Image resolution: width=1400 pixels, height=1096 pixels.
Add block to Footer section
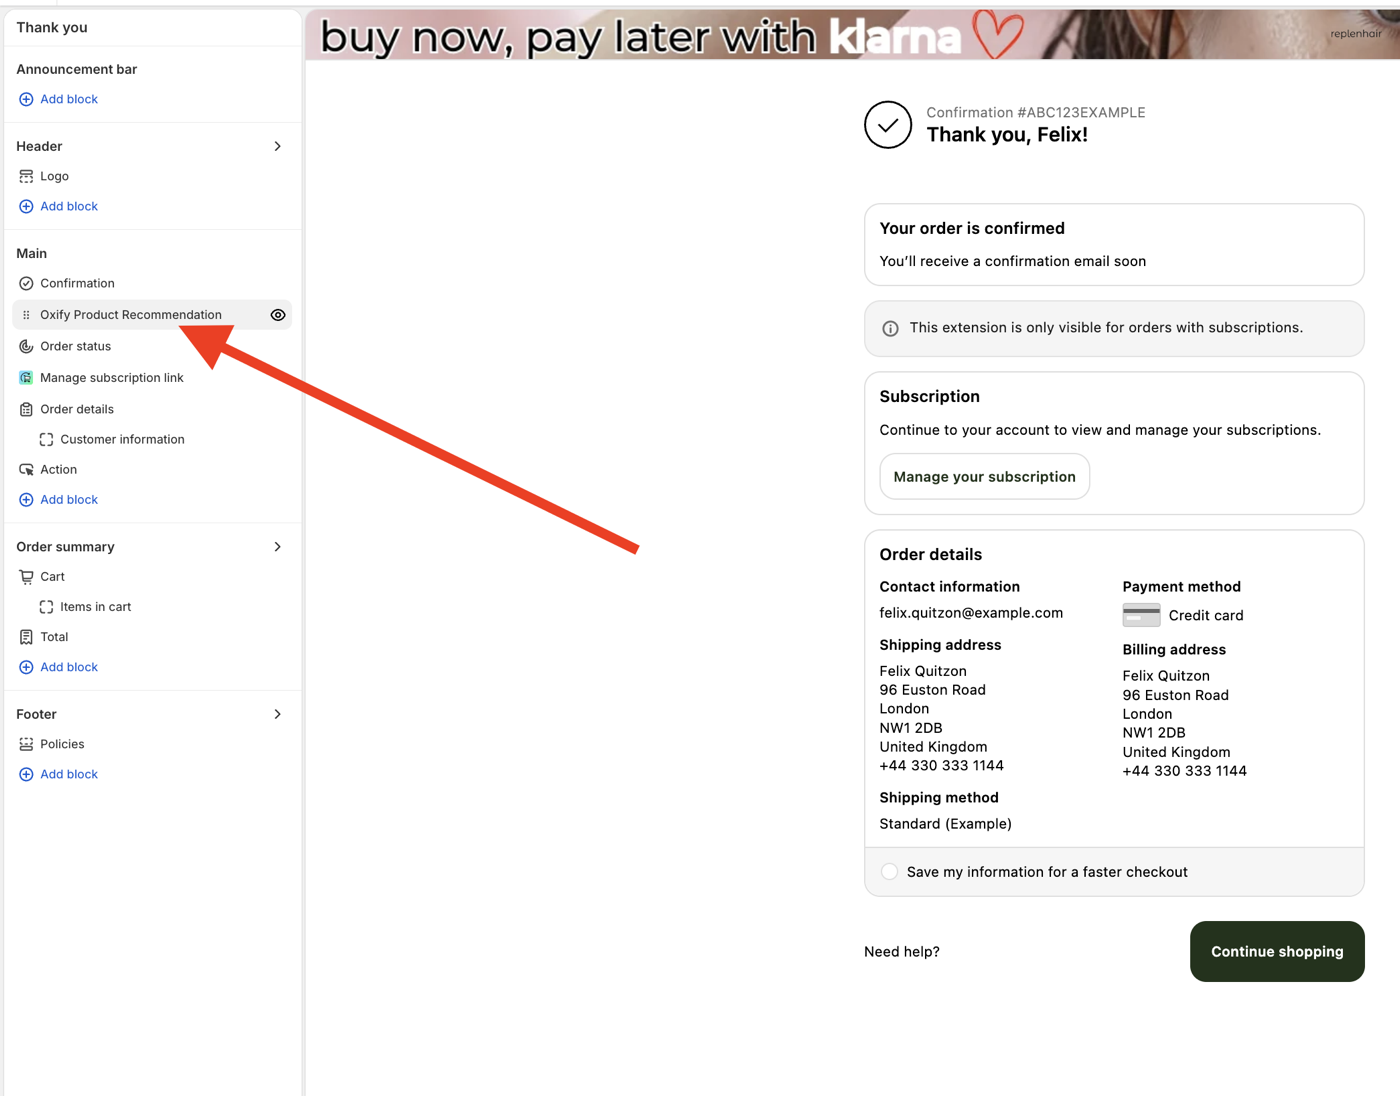69,774
